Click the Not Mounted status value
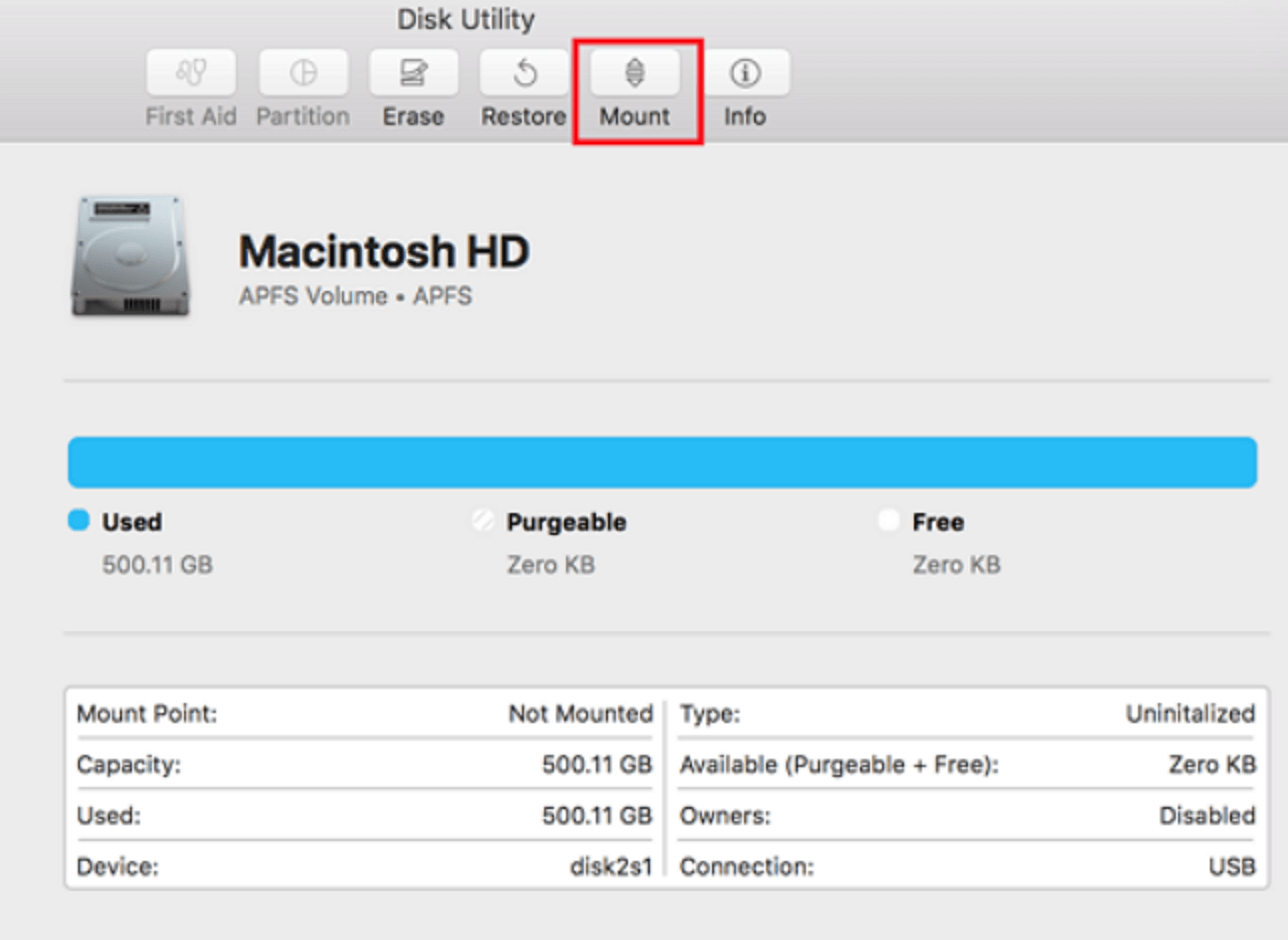The width and height of the screenshot is (1288, 940). (x=581, y=714)
